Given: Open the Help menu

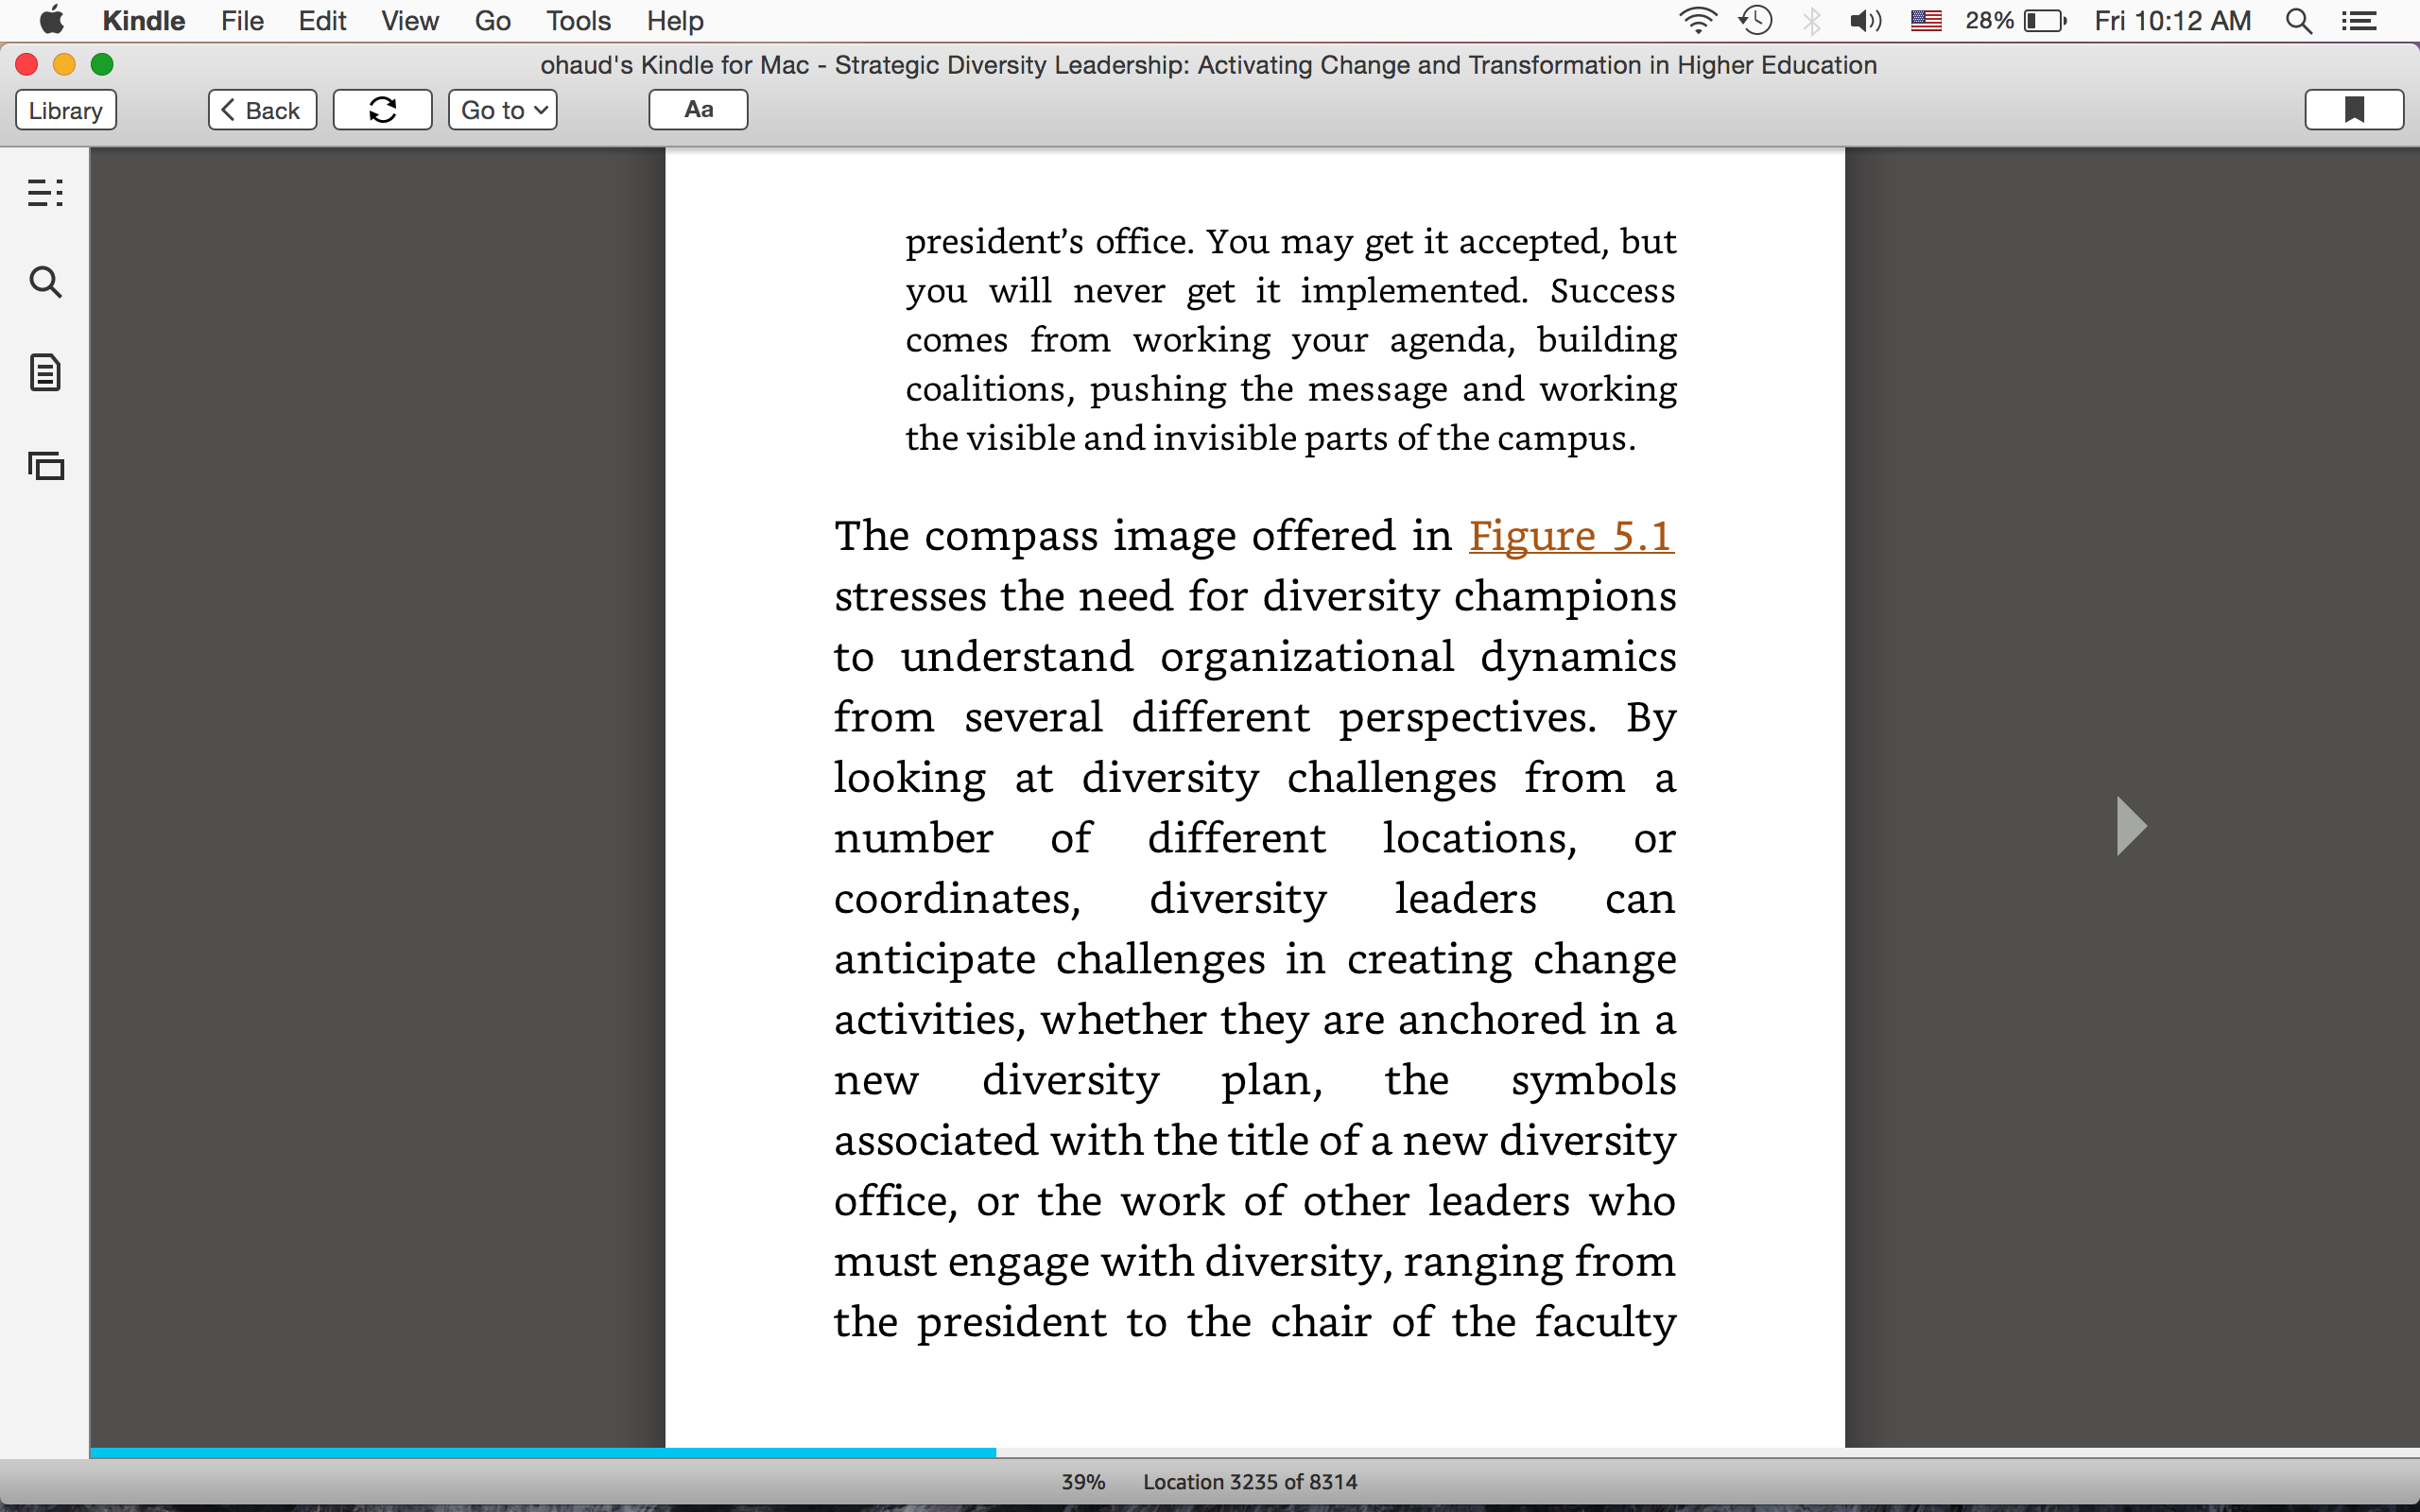Looking at the screenshot, I should [x=675, y=20].
